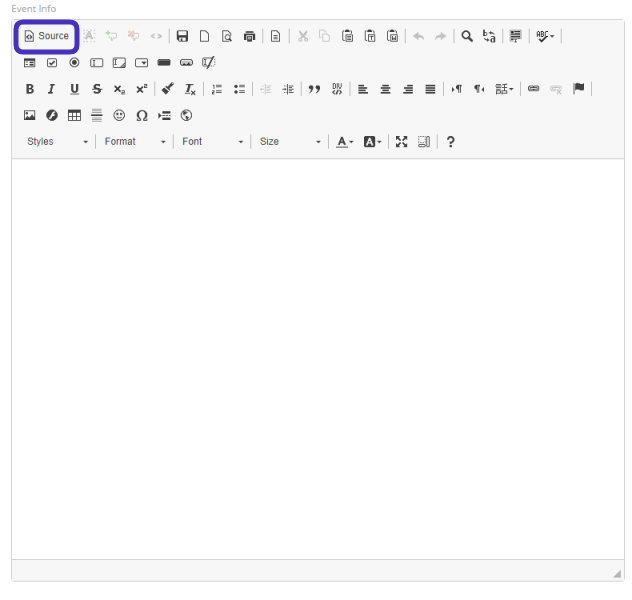This screenshot has height=600, width=632.
Task: Align text left
Action: [x=363, y=89]
